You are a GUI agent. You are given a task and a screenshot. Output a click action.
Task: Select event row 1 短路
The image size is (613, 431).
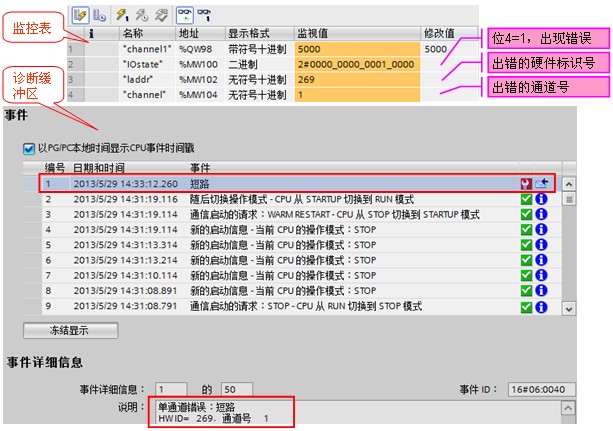pyautogui.click(x=297, y=183)
